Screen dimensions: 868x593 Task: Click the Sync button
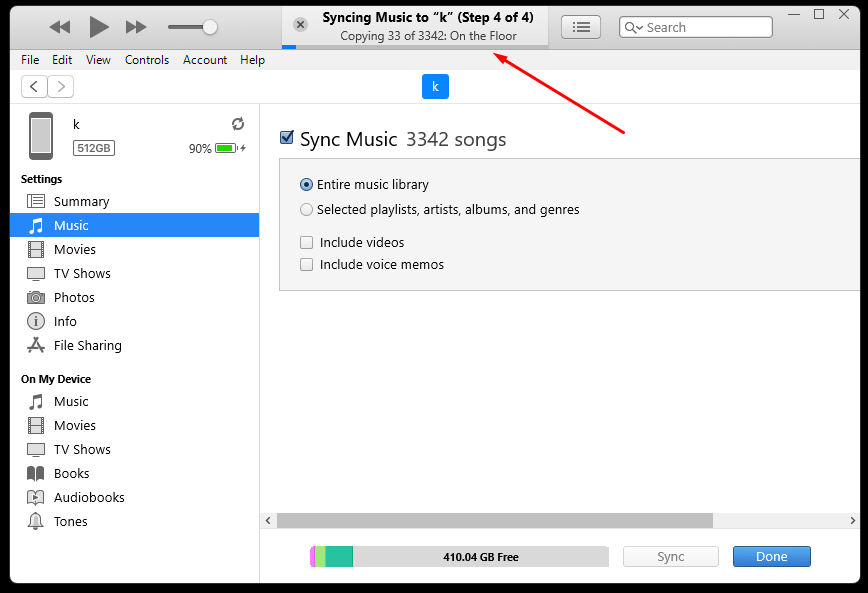pyautogui.click(x=671, y=557)
